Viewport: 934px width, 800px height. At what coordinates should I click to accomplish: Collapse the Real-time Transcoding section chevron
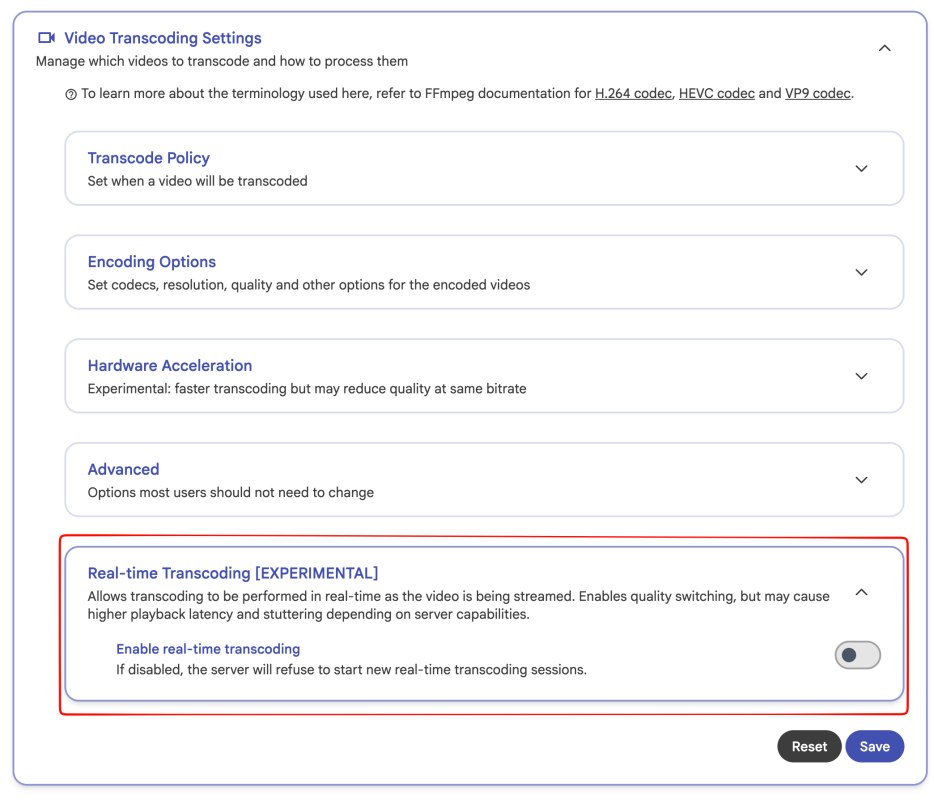click(x=861, y=592)
